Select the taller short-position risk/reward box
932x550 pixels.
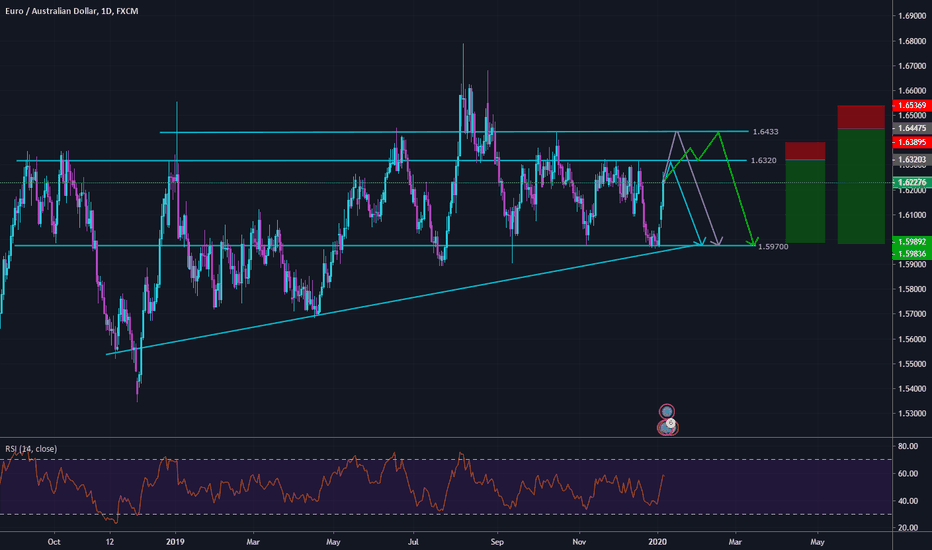tap(861, 175)
